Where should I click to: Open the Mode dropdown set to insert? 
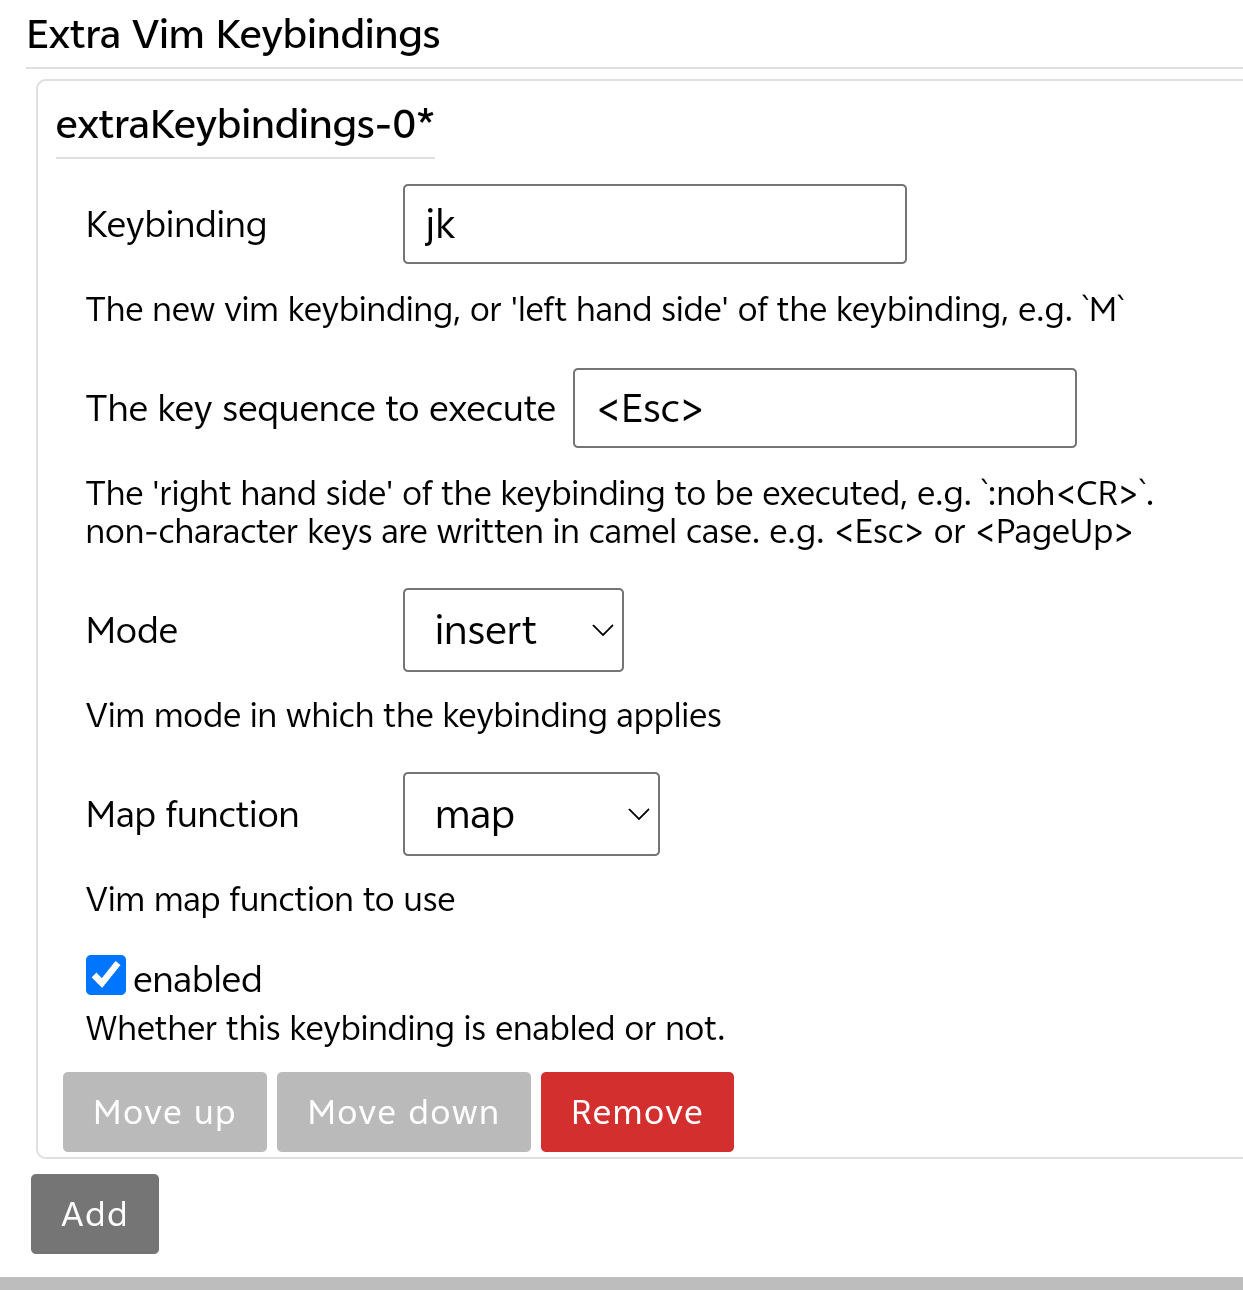pos(512,630)
